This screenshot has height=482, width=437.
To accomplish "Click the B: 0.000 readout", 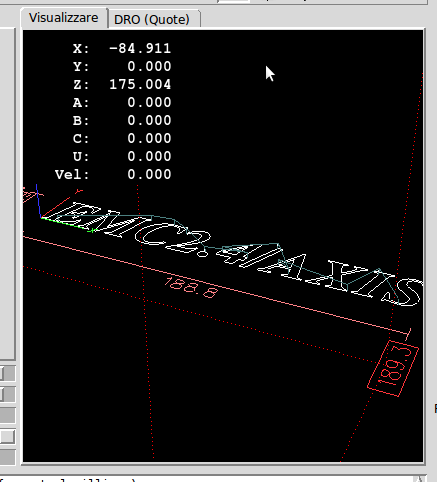I will pyautogui.click(x=122, y=121).
